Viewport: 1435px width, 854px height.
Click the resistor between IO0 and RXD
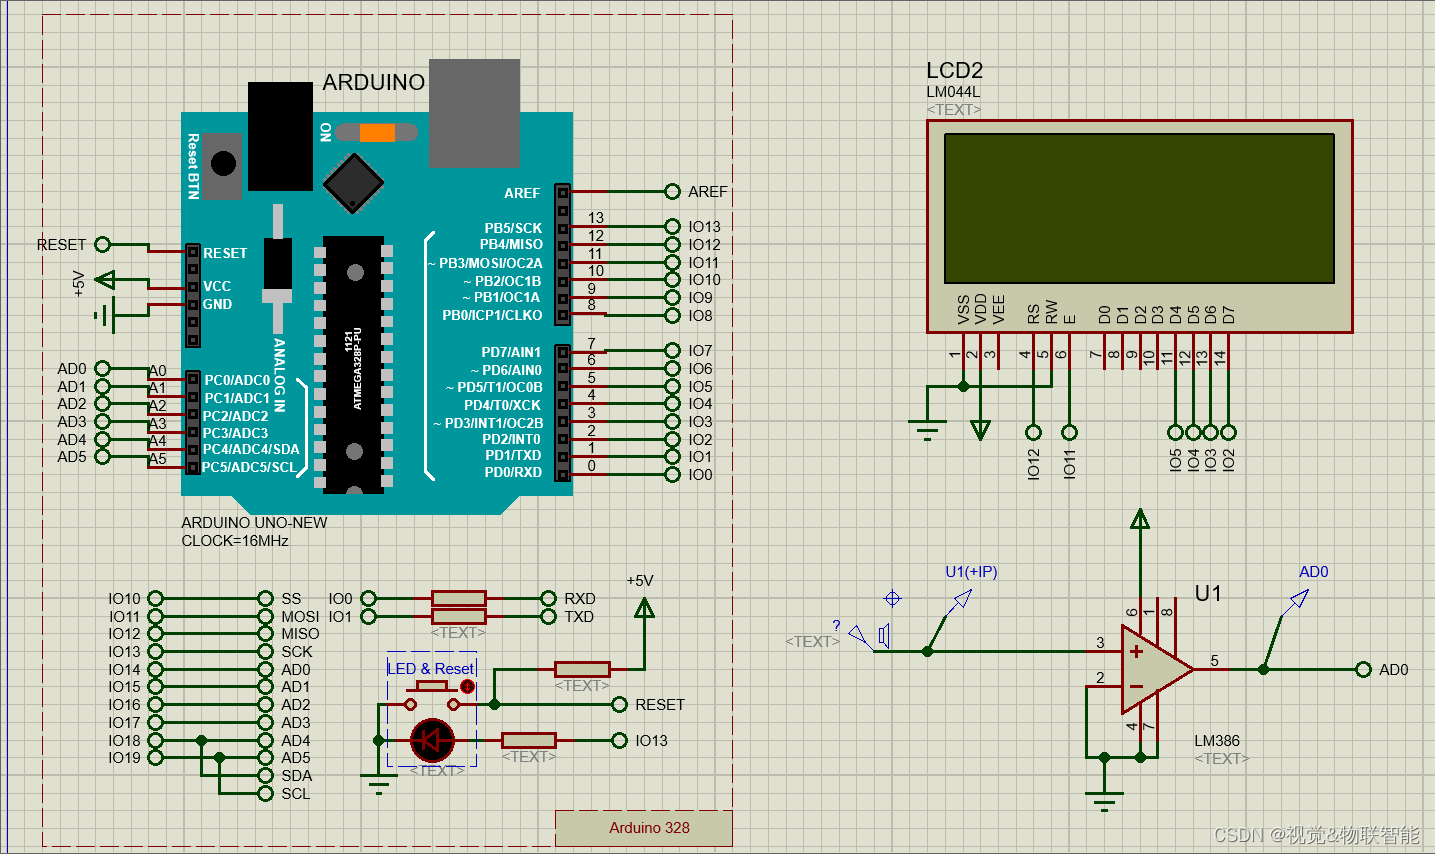[x=458, y=597]
